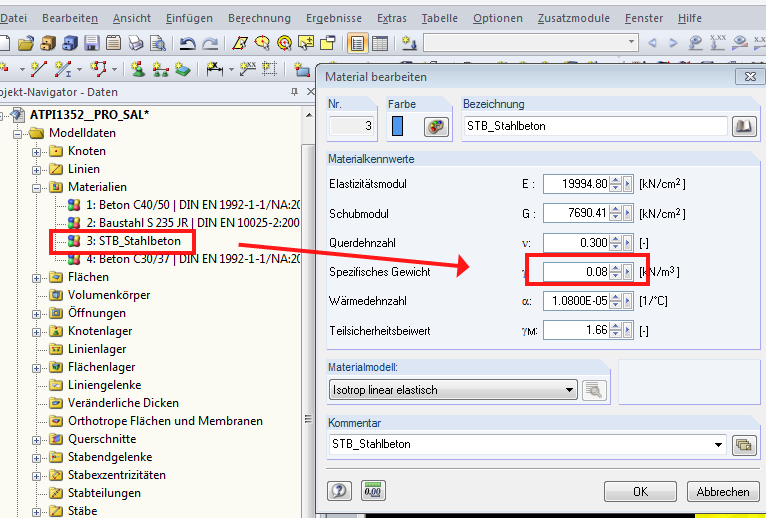Viewport: 766px width, 518px height.
Task: Click the Redo arrow in toolbar
Action: click(x=209, y=43)
